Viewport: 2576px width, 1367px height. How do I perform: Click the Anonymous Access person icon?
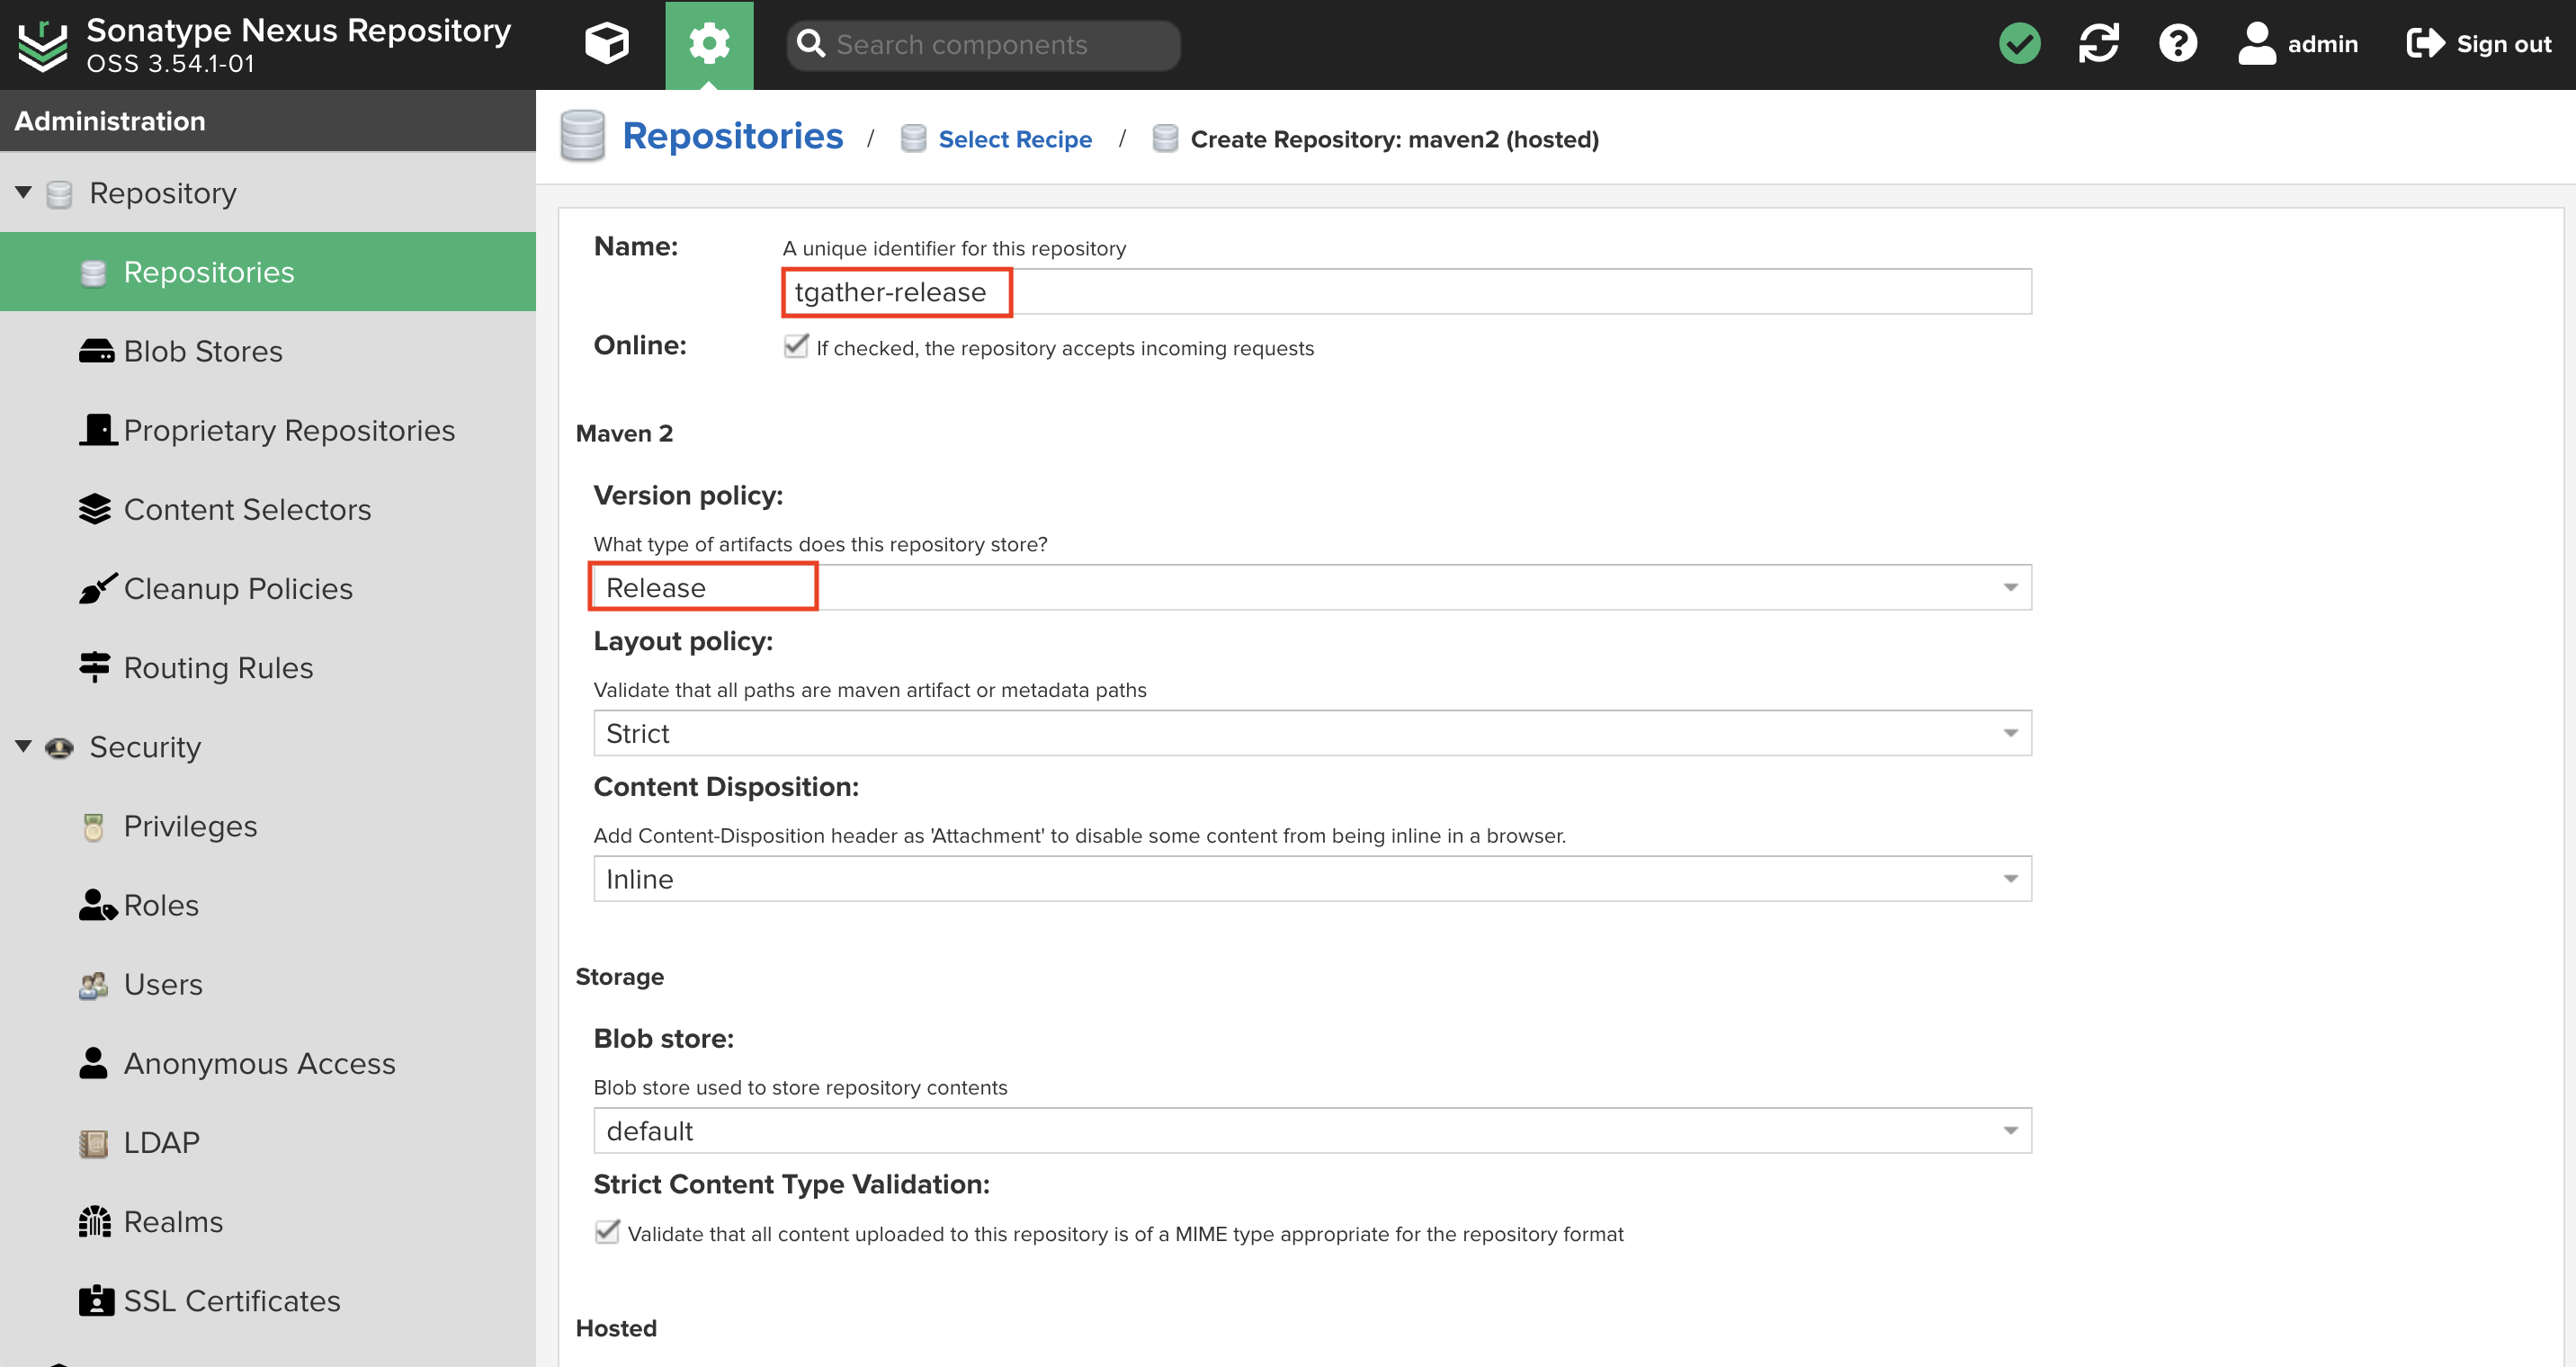[x=93, y=1063]
